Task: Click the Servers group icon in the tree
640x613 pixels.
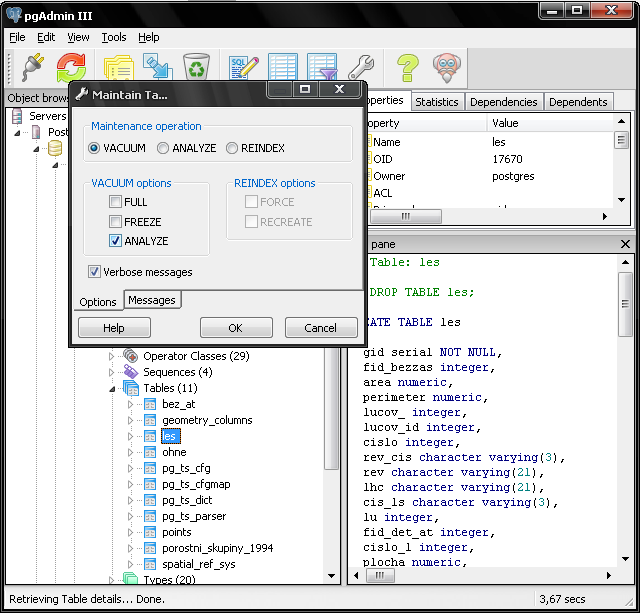Action: coord(17,116)
